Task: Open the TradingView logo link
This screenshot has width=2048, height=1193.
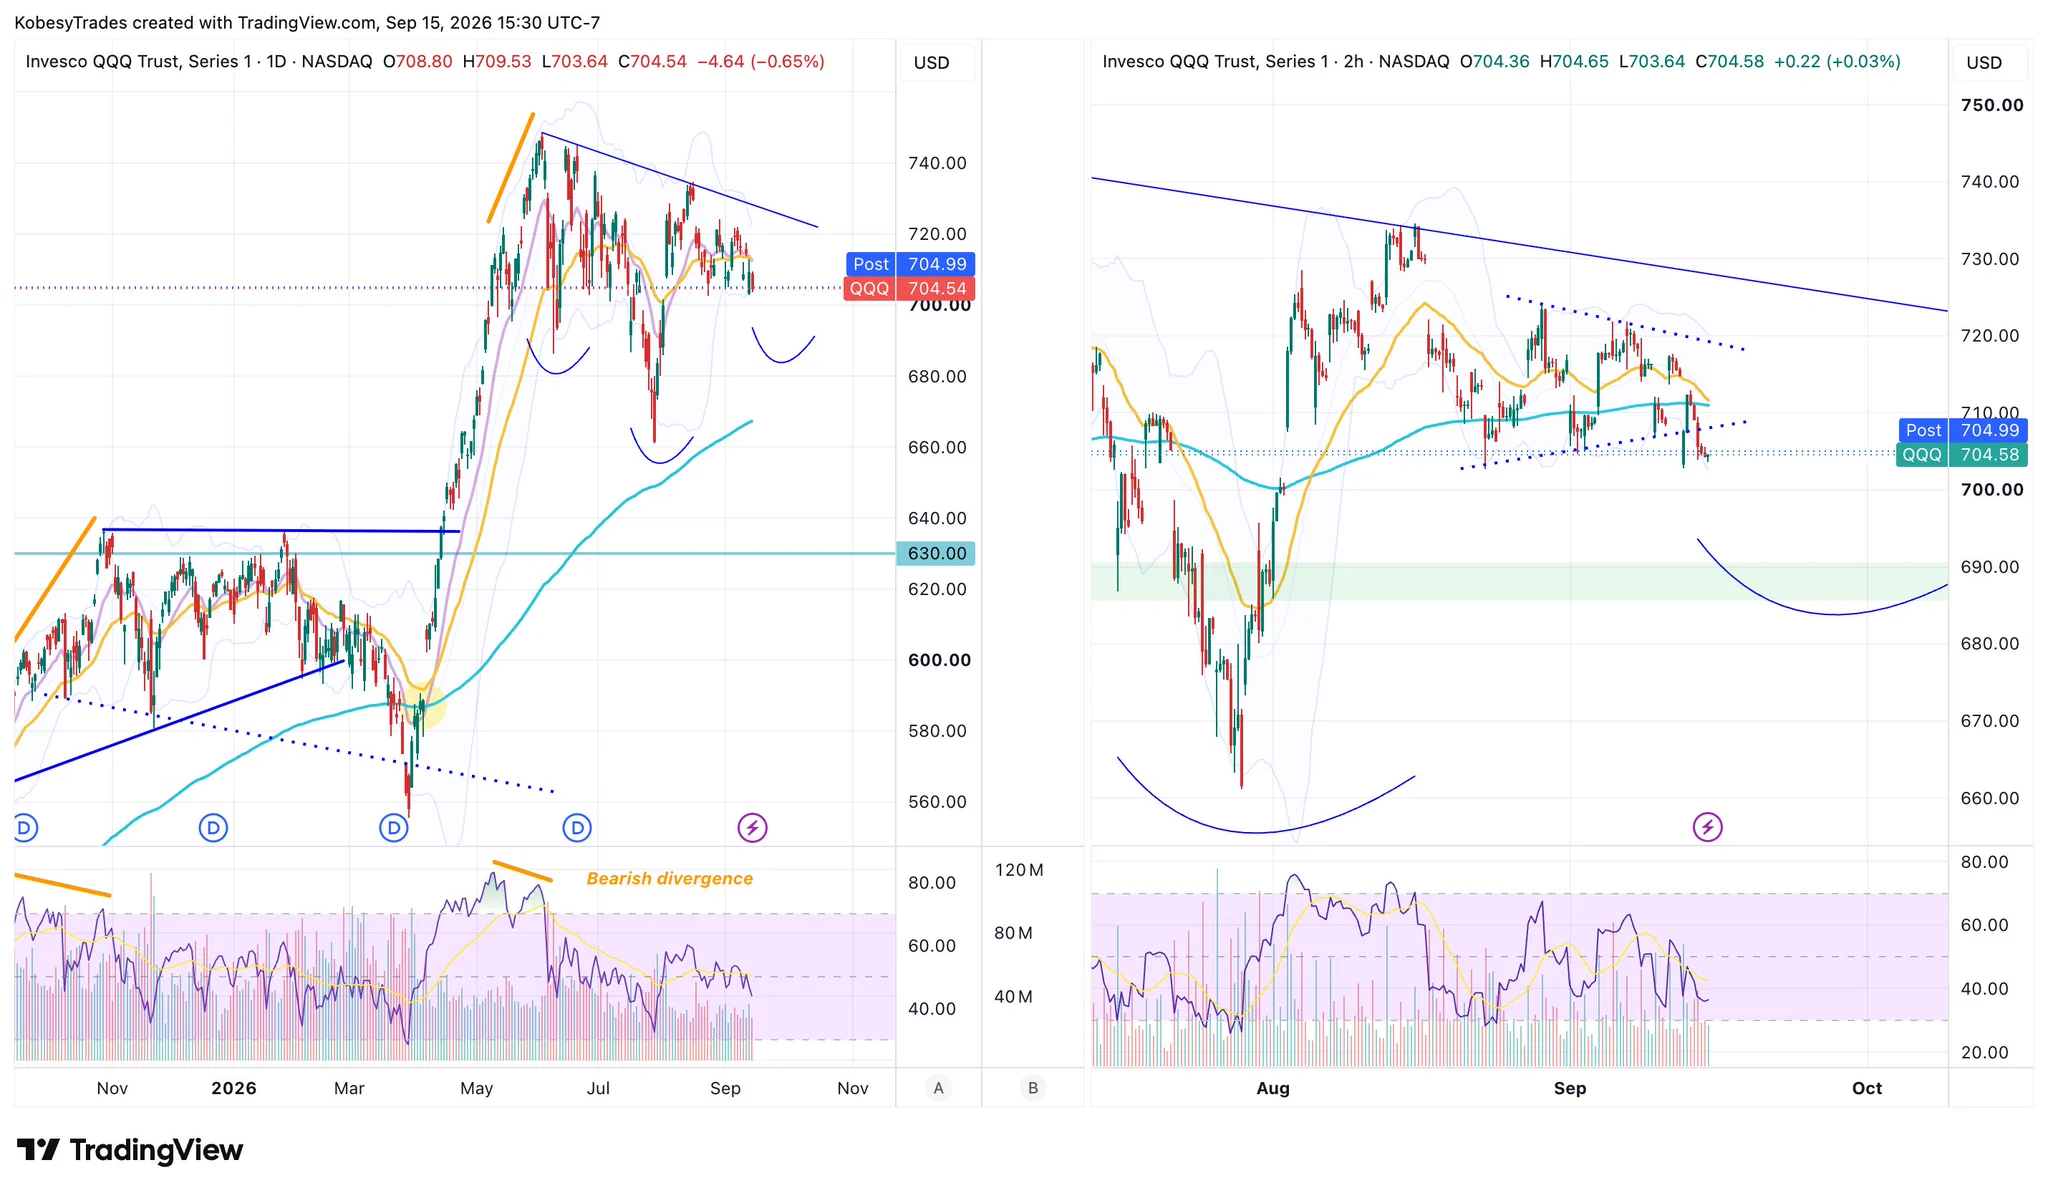Action: click(130, 1150)
